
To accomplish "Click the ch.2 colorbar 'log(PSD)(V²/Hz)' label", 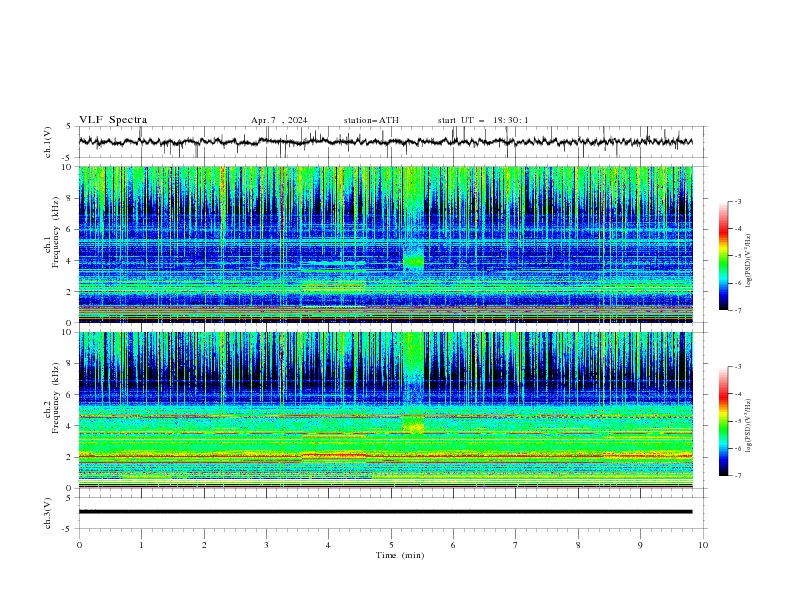I will click(749, 425).
